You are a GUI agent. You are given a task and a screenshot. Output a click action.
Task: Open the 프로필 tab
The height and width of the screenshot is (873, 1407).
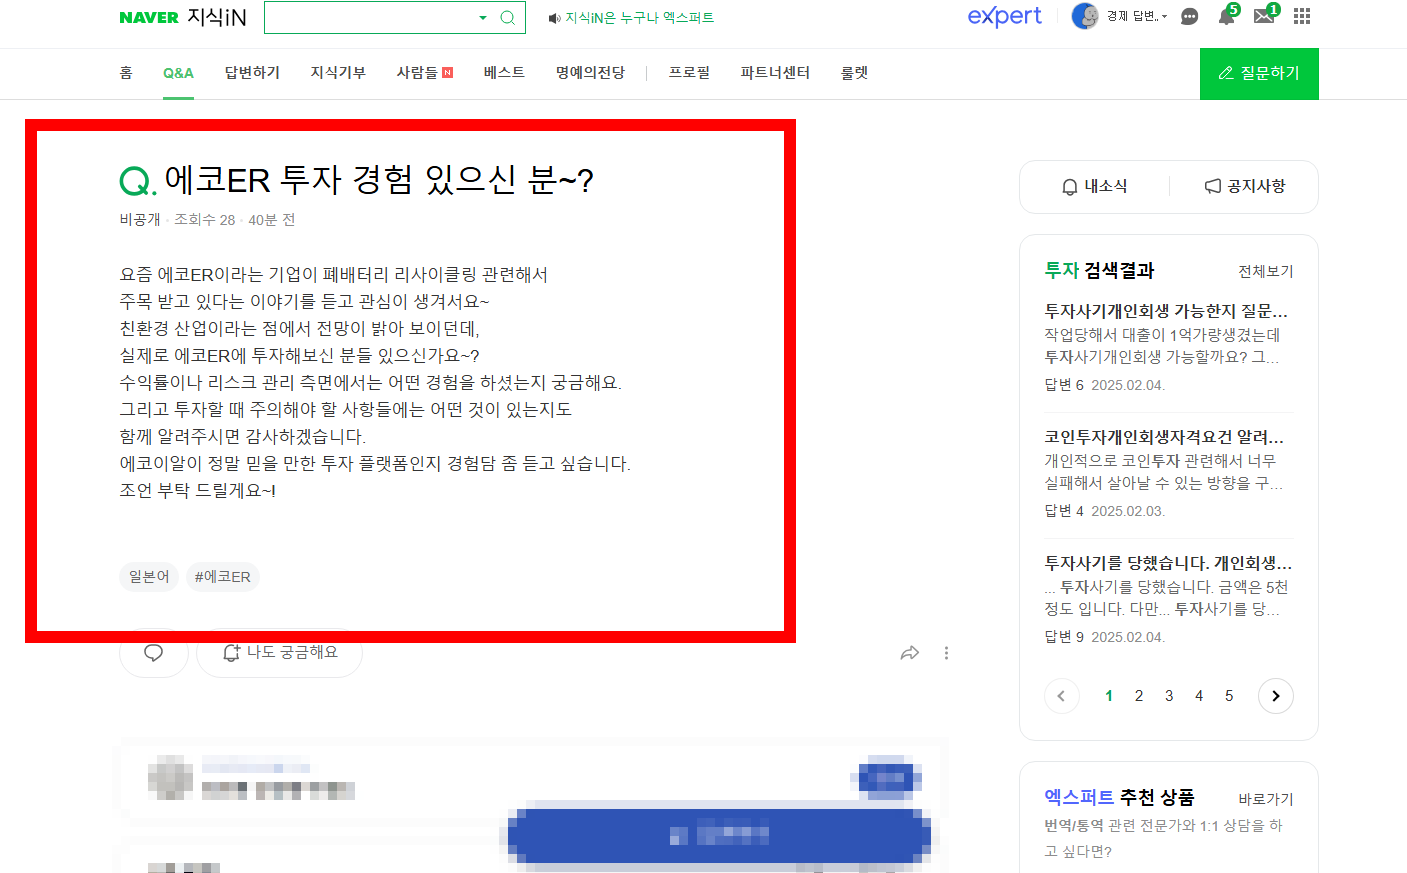click(689, 73)
